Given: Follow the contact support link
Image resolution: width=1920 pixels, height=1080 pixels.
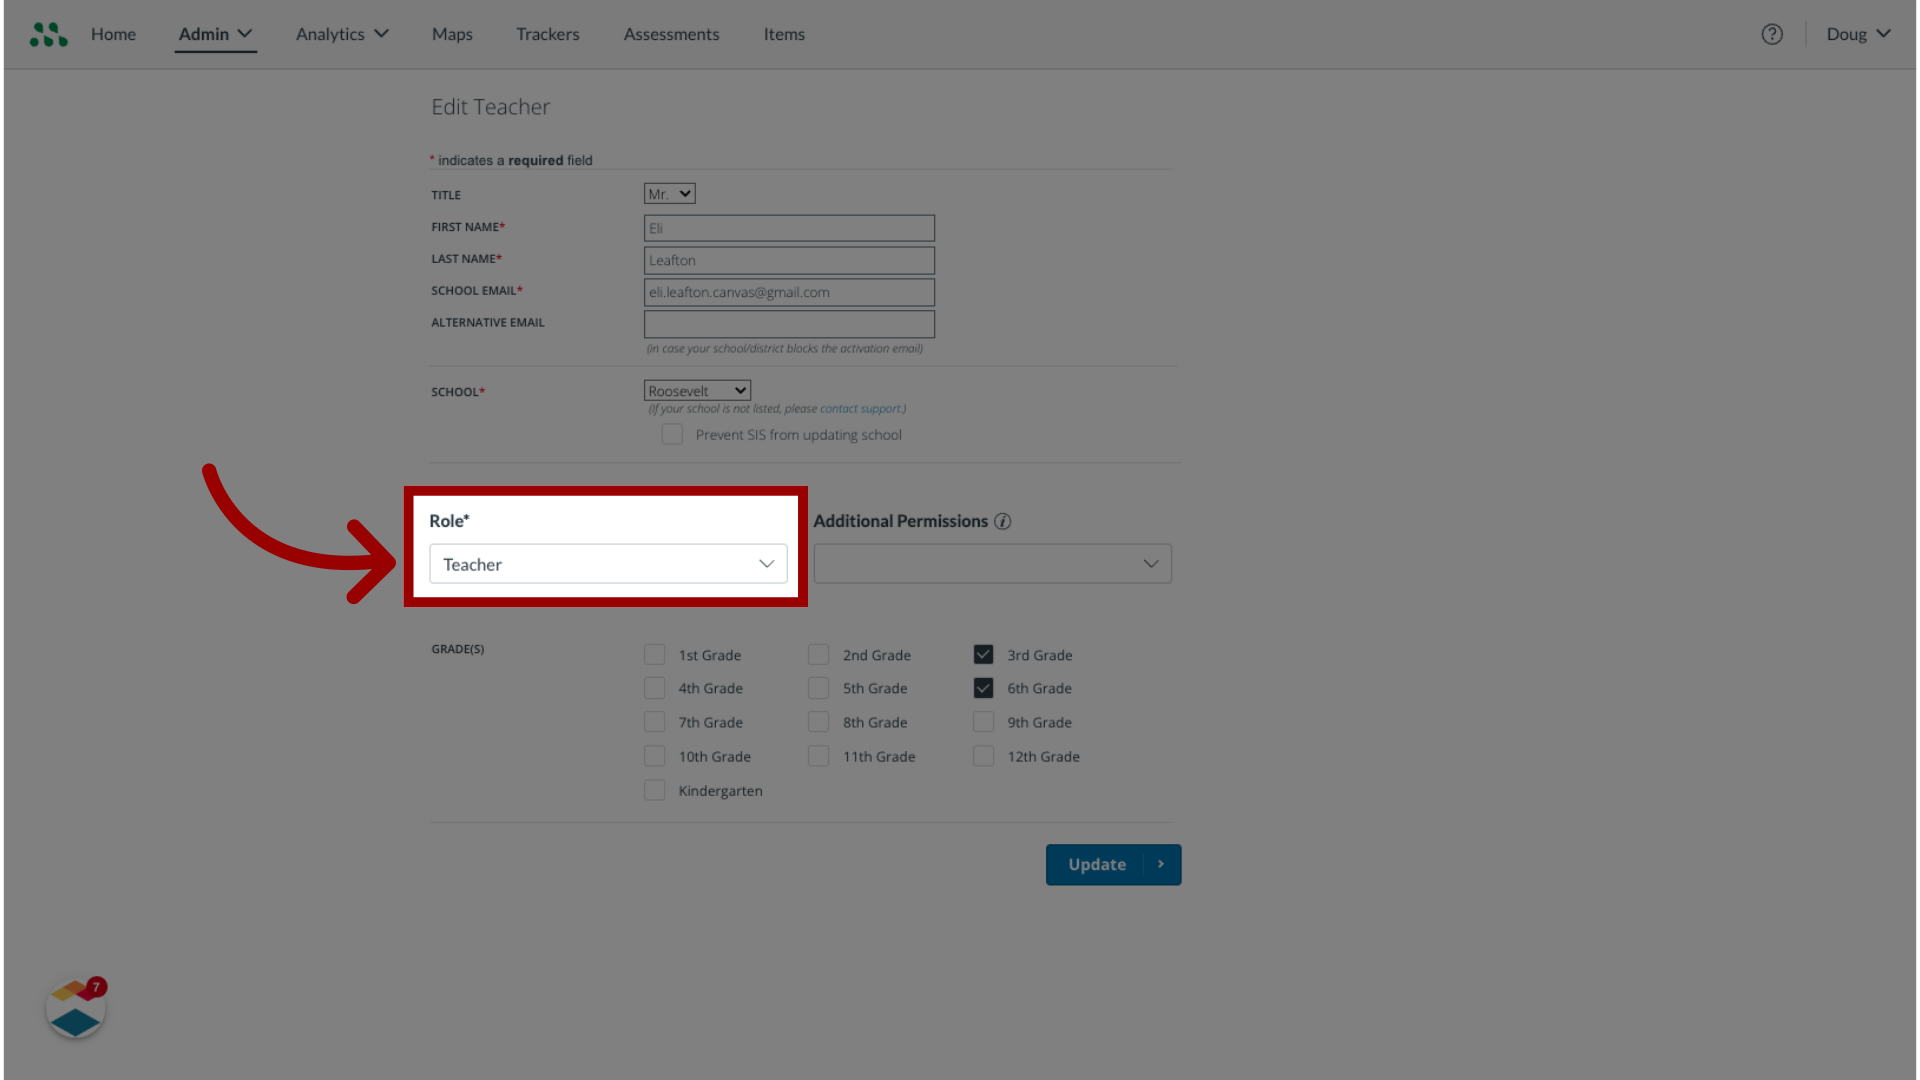Looking at the screenshot, I should pyautogui.click(x=860, y=409).
